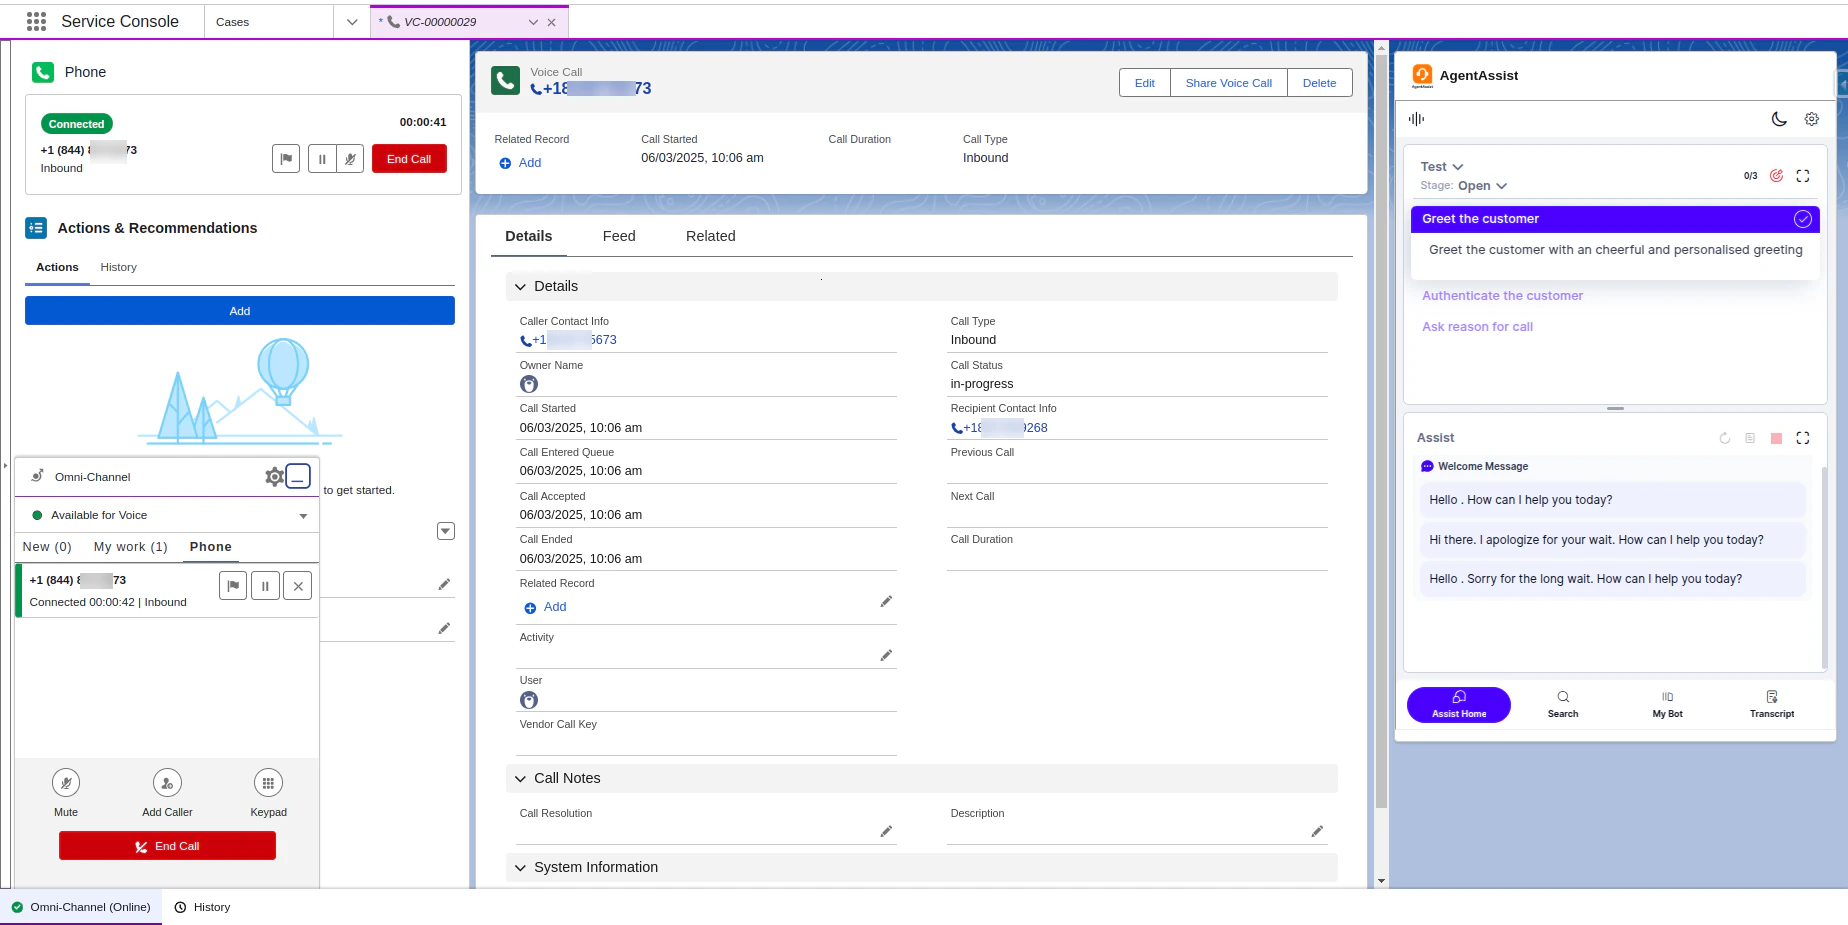Refresh Assist suggestions with circular arrow
Viewport: 1848px width, 925px height.
1724,438
